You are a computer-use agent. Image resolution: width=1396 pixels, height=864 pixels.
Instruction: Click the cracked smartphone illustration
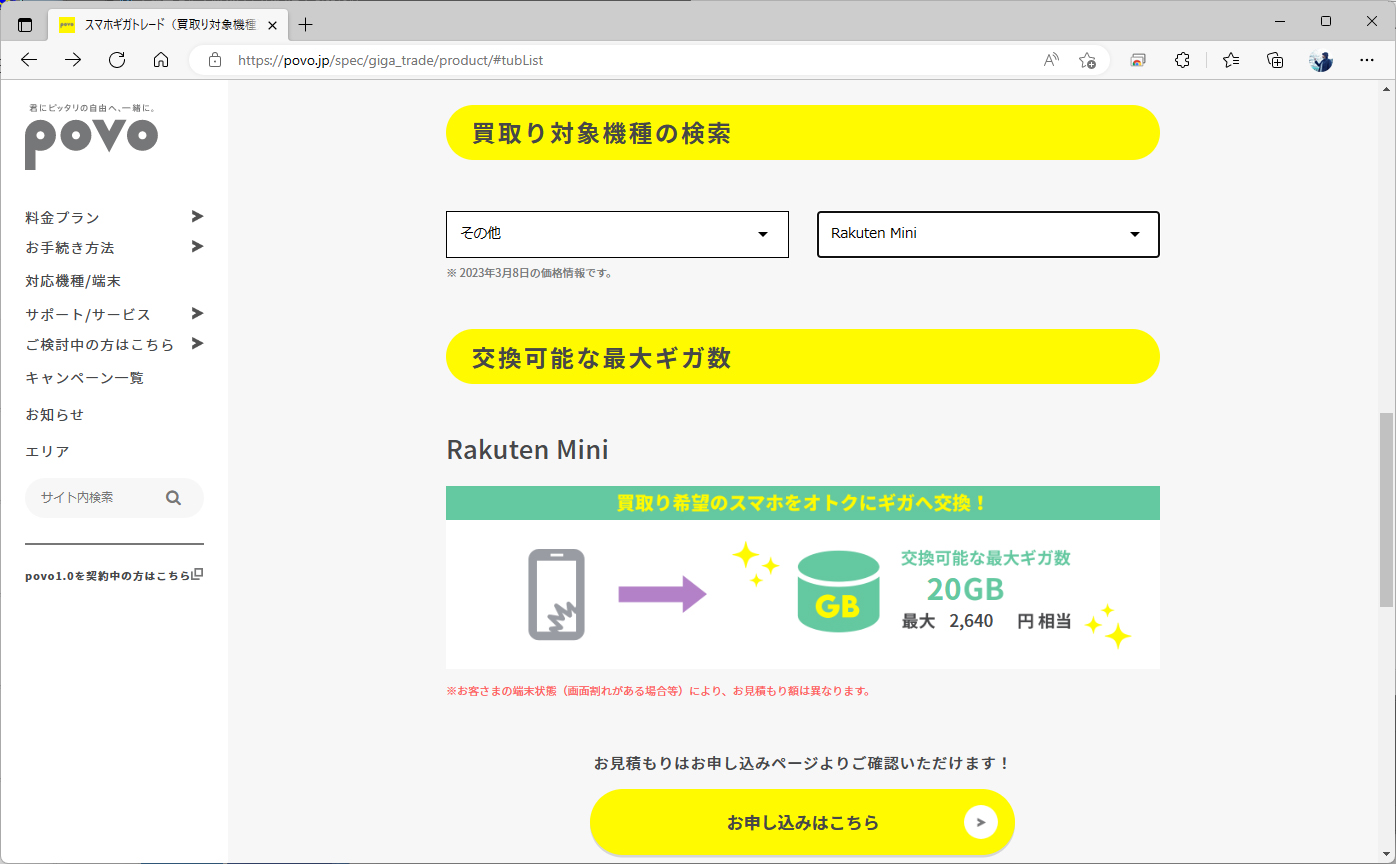click(556, 594)
